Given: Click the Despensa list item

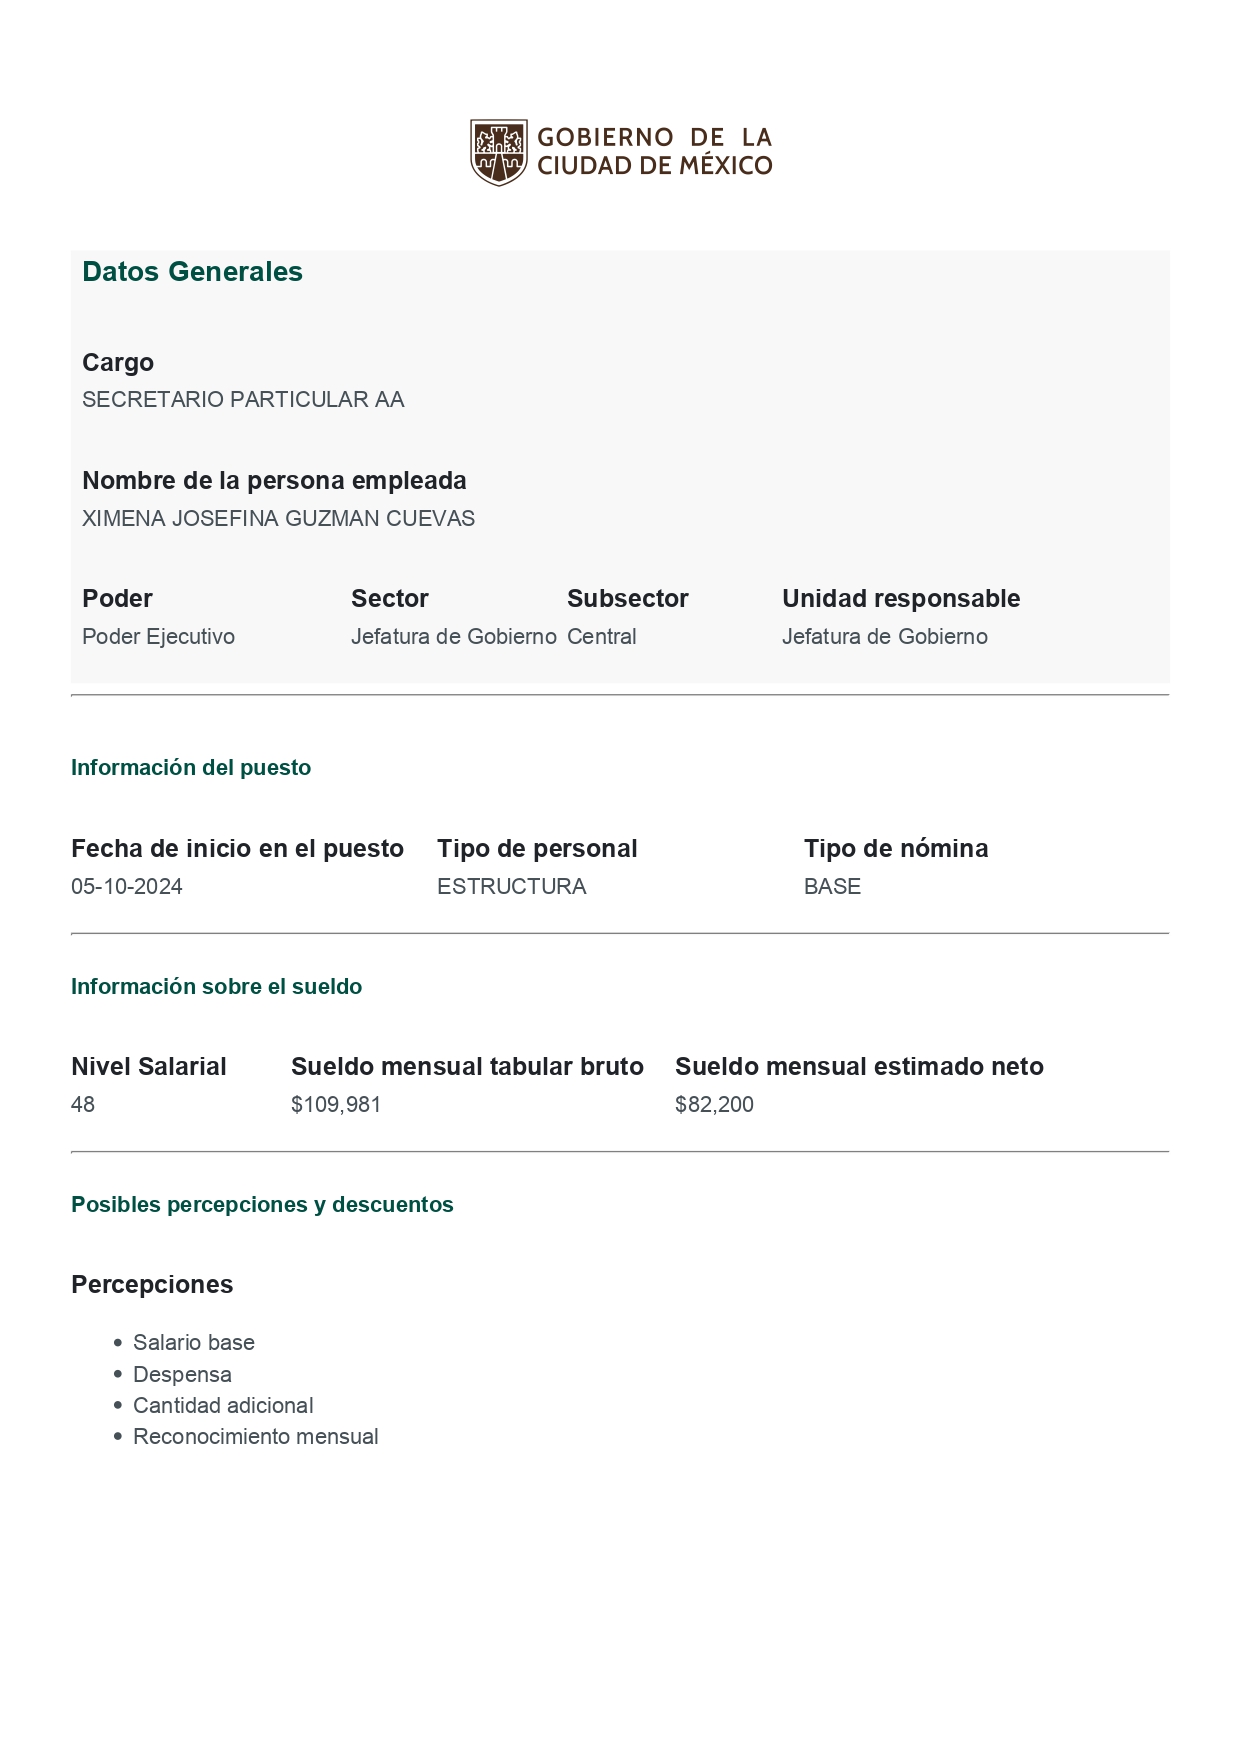Looking at the screenshot, I should (x=182, y=1375).
